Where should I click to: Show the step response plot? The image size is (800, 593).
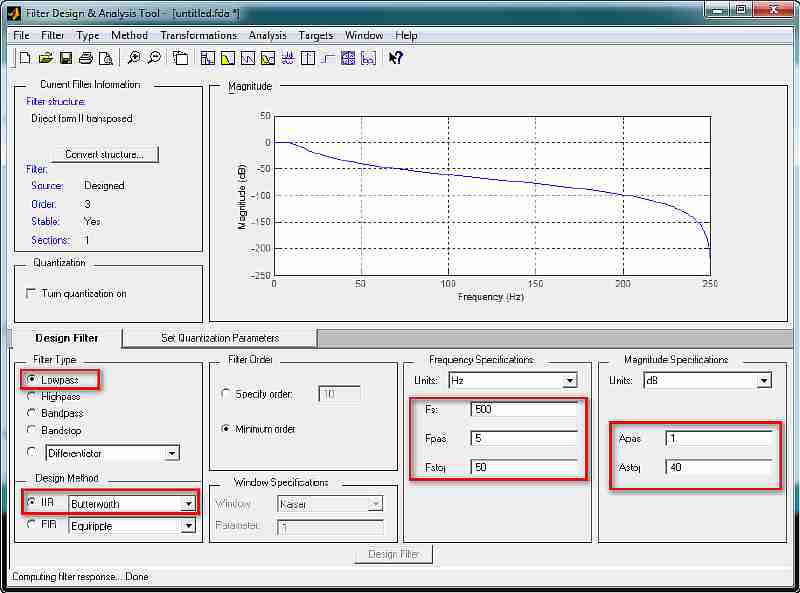pos(328,58)
